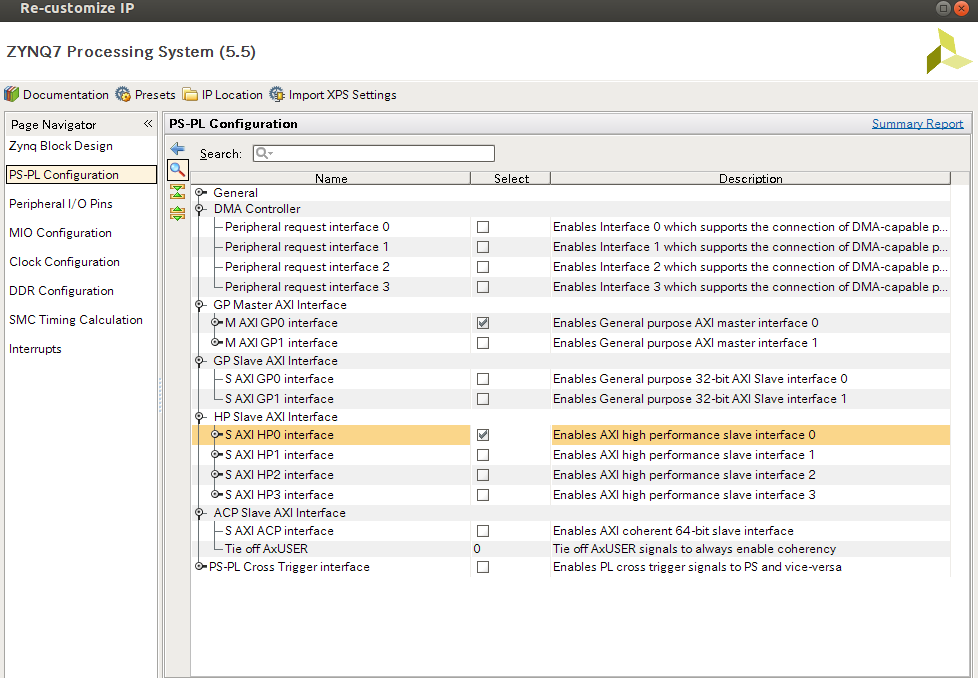Check M AXI GP1 interface checkbox
Image resolution: width=978 pixels, height=678 pixels.
483,343
